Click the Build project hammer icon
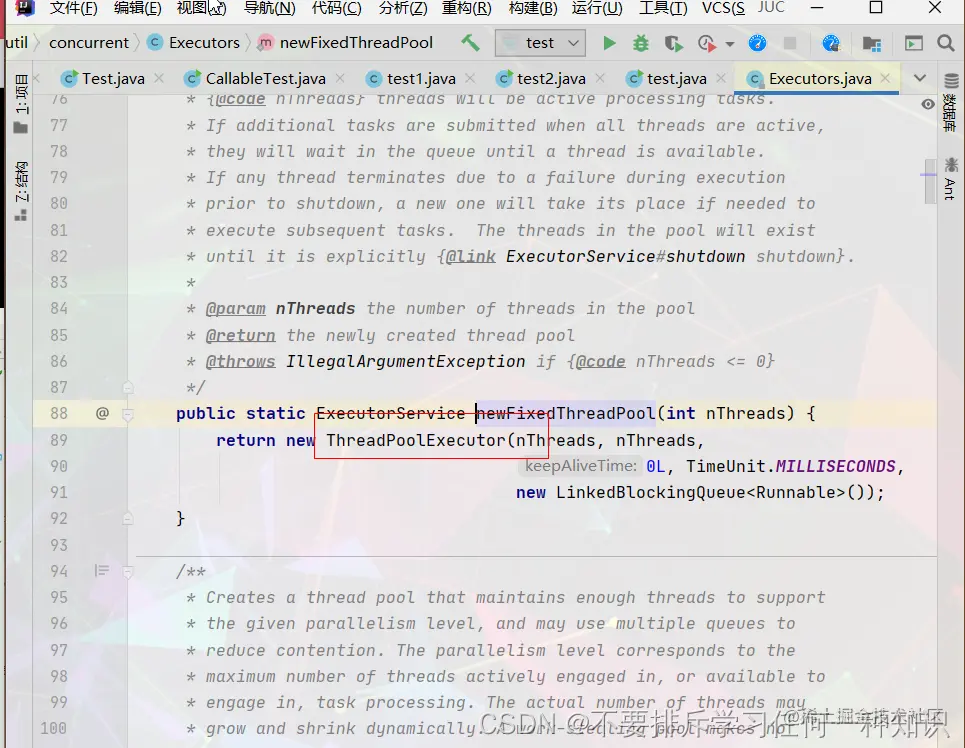 [x=471, y=43]
